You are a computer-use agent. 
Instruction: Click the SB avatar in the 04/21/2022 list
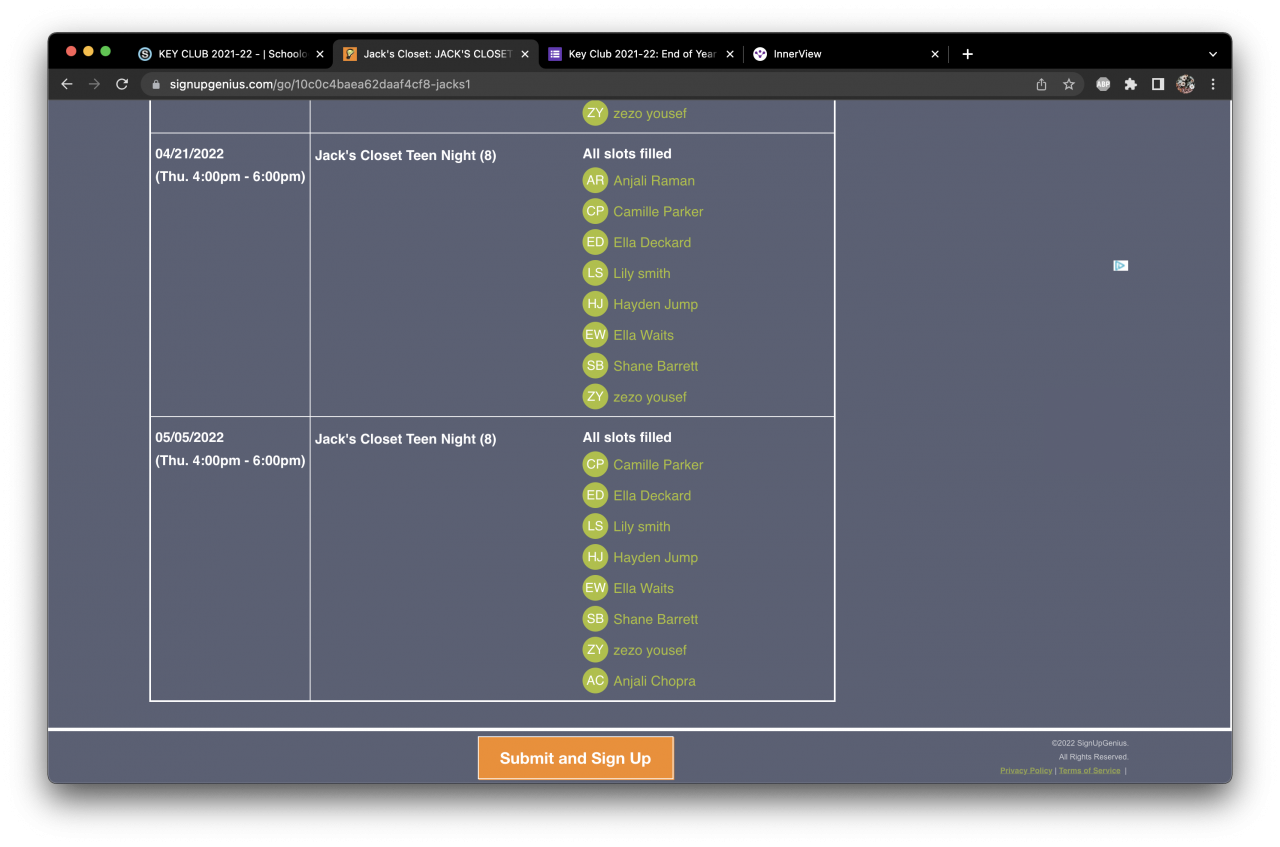[595, 366]
